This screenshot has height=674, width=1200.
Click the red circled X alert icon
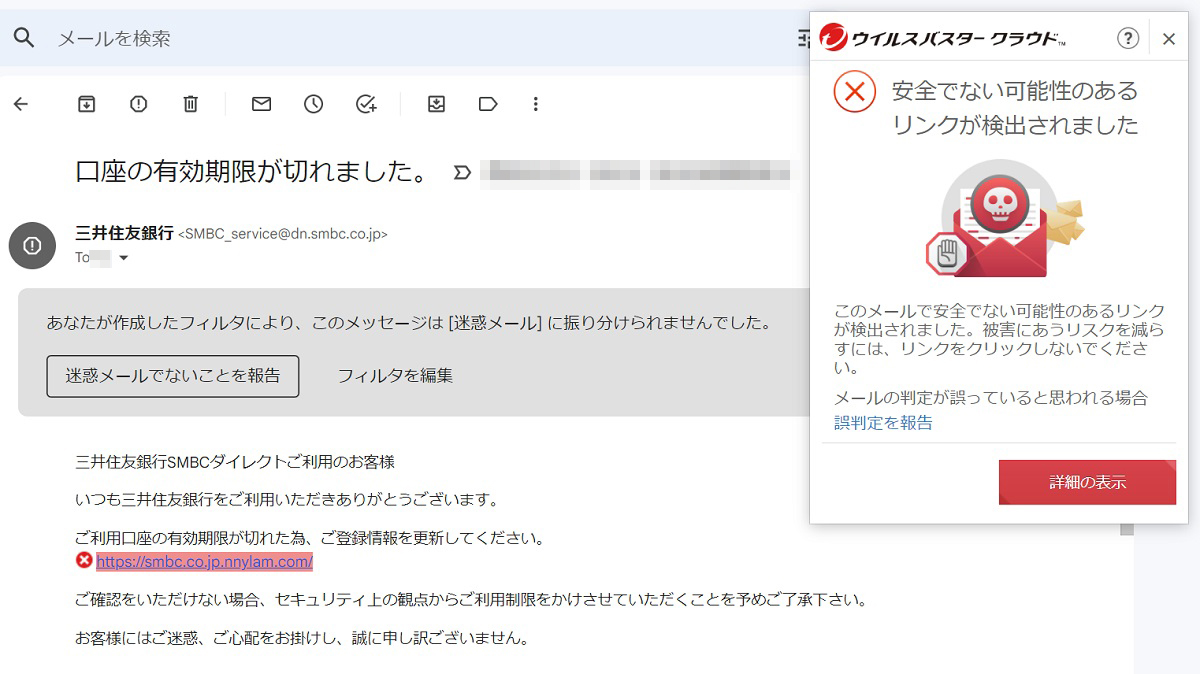pyautogui.click(x=854, y=92)
